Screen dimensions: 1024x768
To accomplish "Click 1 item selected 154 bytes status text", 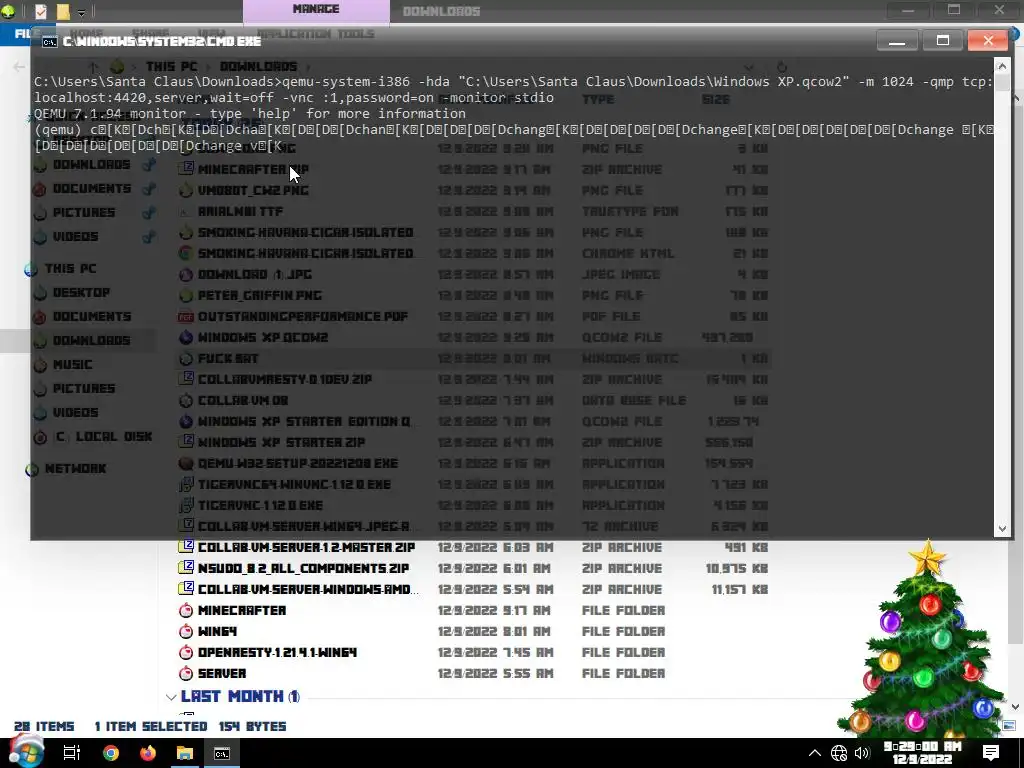I will tap(190, 726).
